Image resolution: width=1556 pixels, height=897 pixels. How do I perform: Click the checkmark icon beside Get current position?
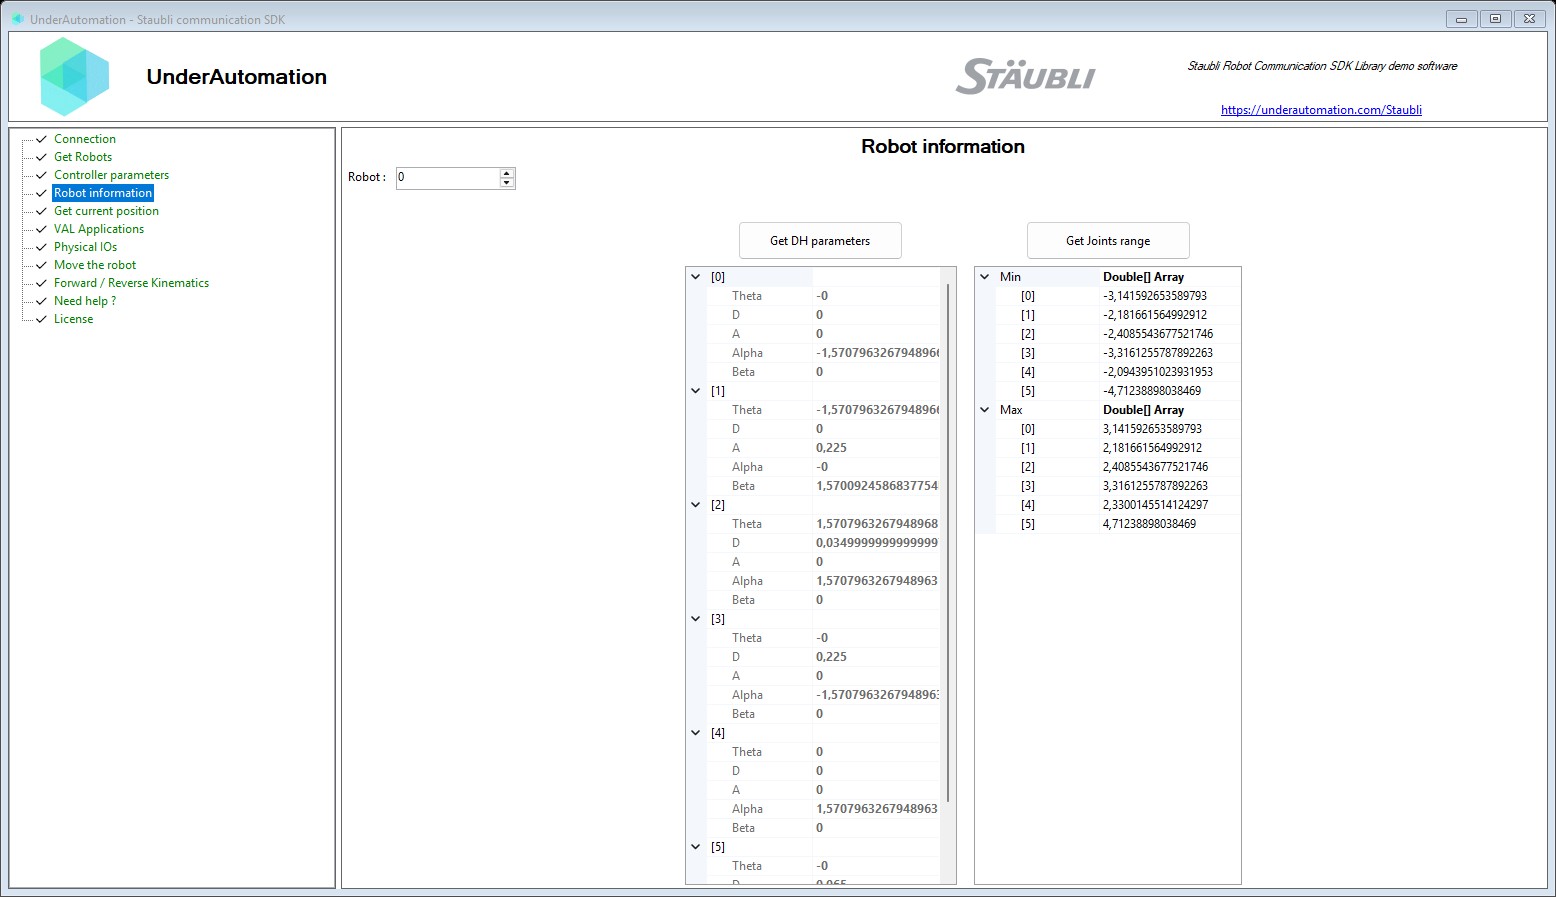coord(41,211)
